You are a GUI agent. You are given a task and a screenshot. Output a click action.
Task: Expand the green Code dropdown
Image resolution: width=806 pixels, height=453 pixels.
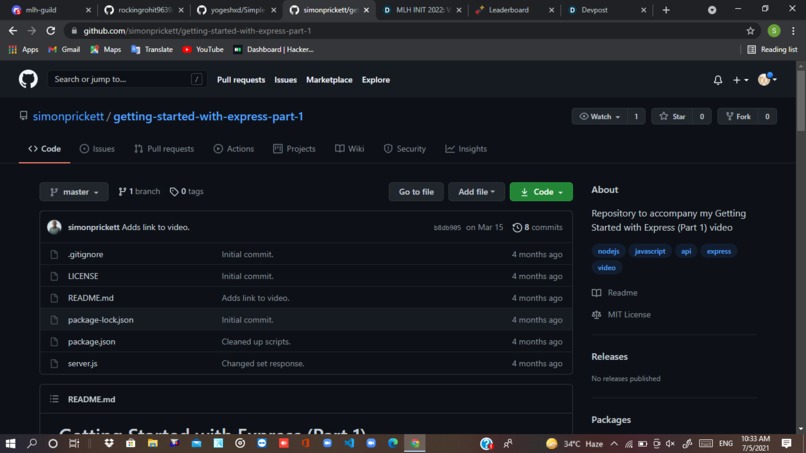(541, 192)
